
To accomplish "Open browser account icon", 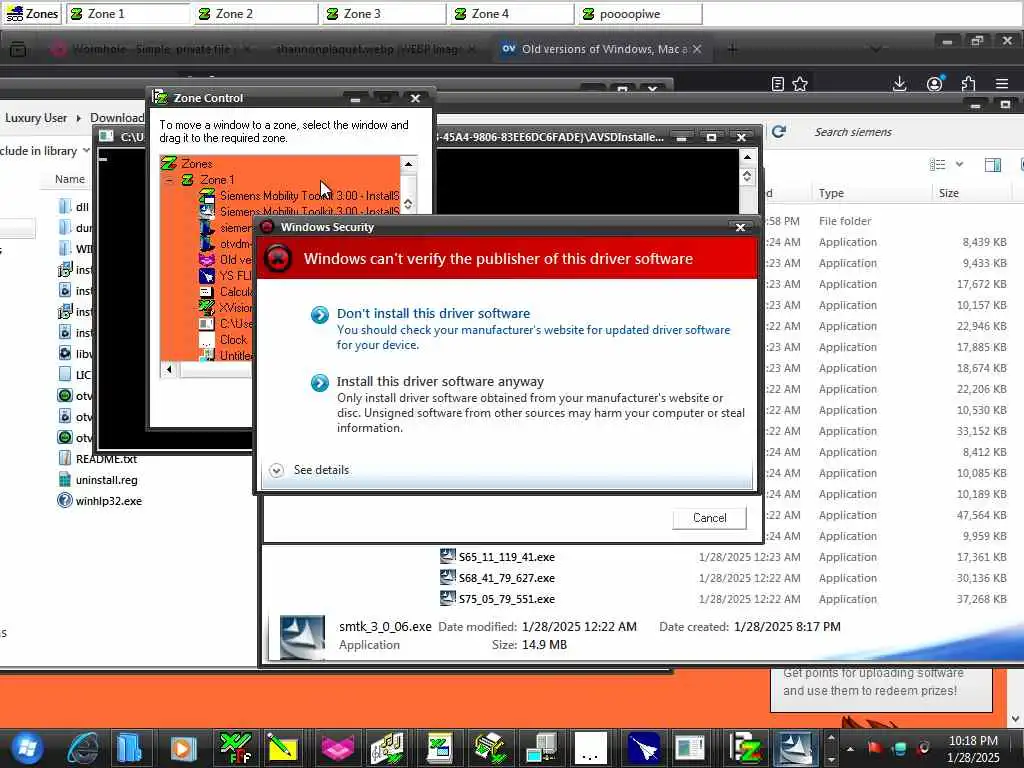I will tap(935, 84).
